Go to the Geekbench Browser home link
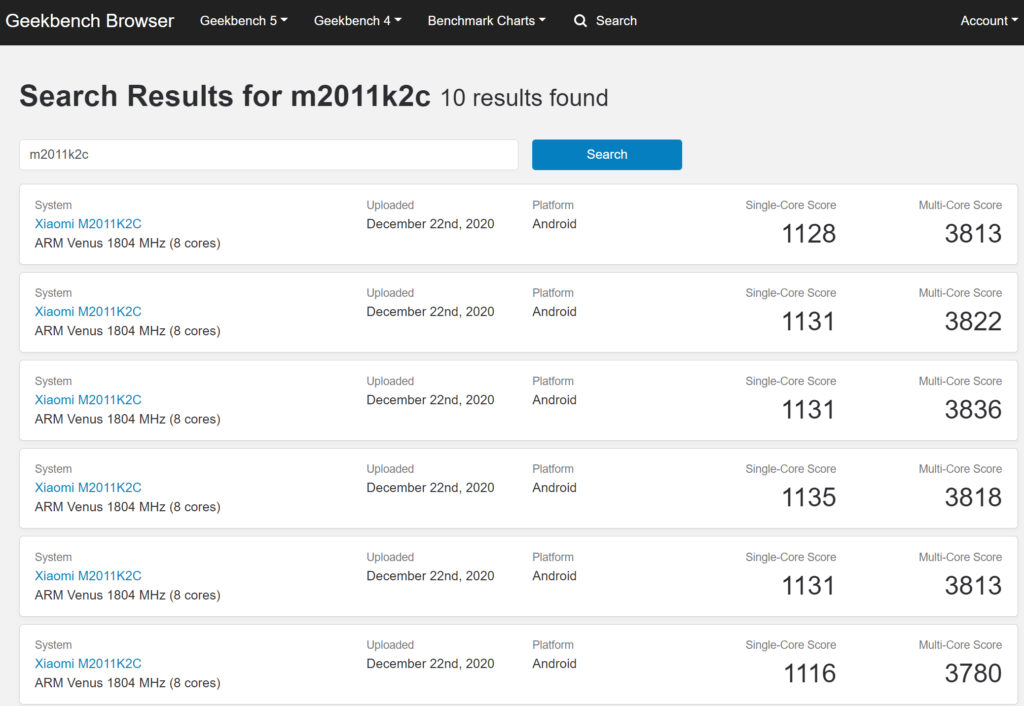 [89, 21]
